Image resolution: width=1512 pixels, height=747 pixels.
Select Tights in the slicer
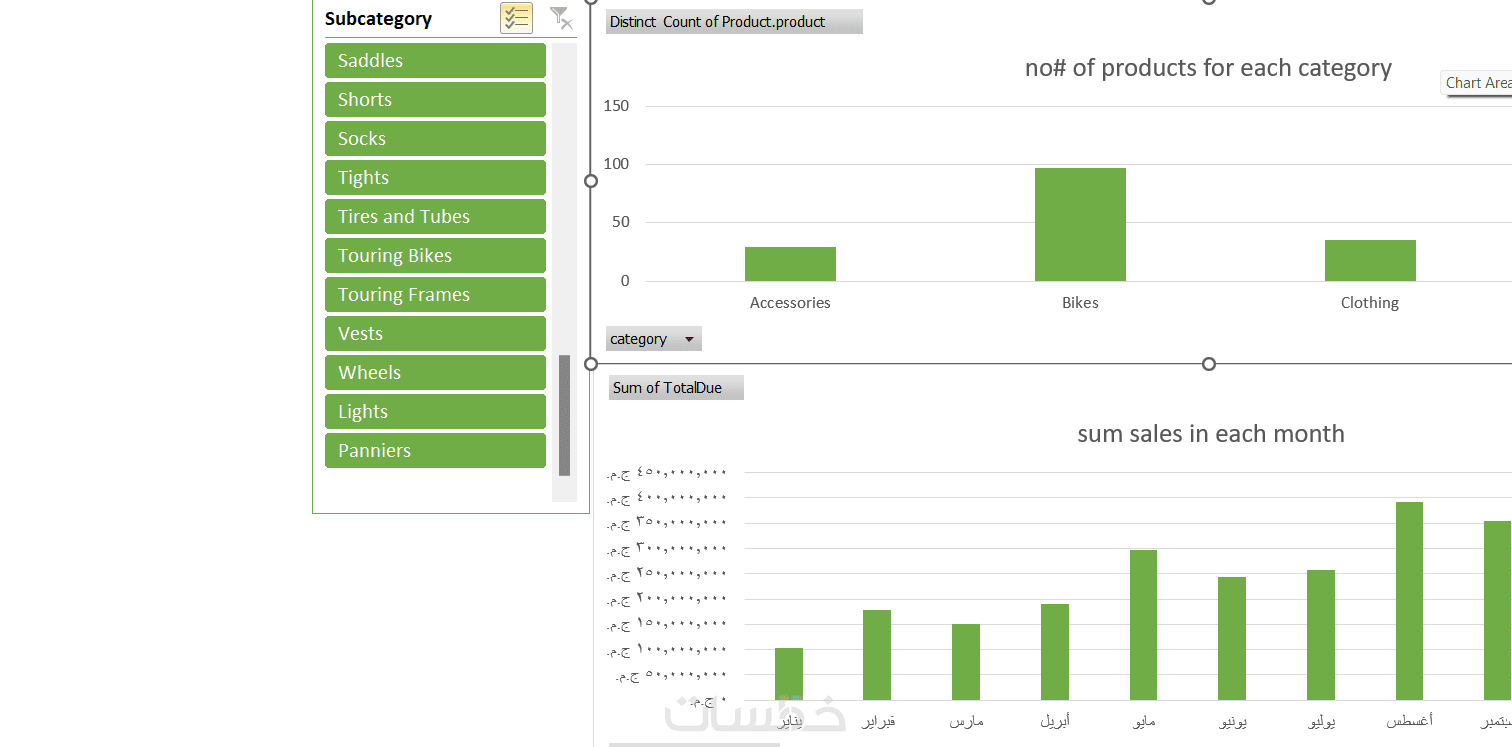coord(435,178)
